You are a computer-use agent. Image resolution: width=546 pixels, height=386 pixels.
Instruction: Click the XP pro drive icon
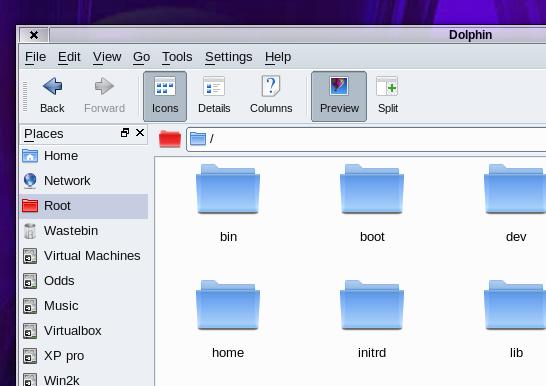(30, 356)
